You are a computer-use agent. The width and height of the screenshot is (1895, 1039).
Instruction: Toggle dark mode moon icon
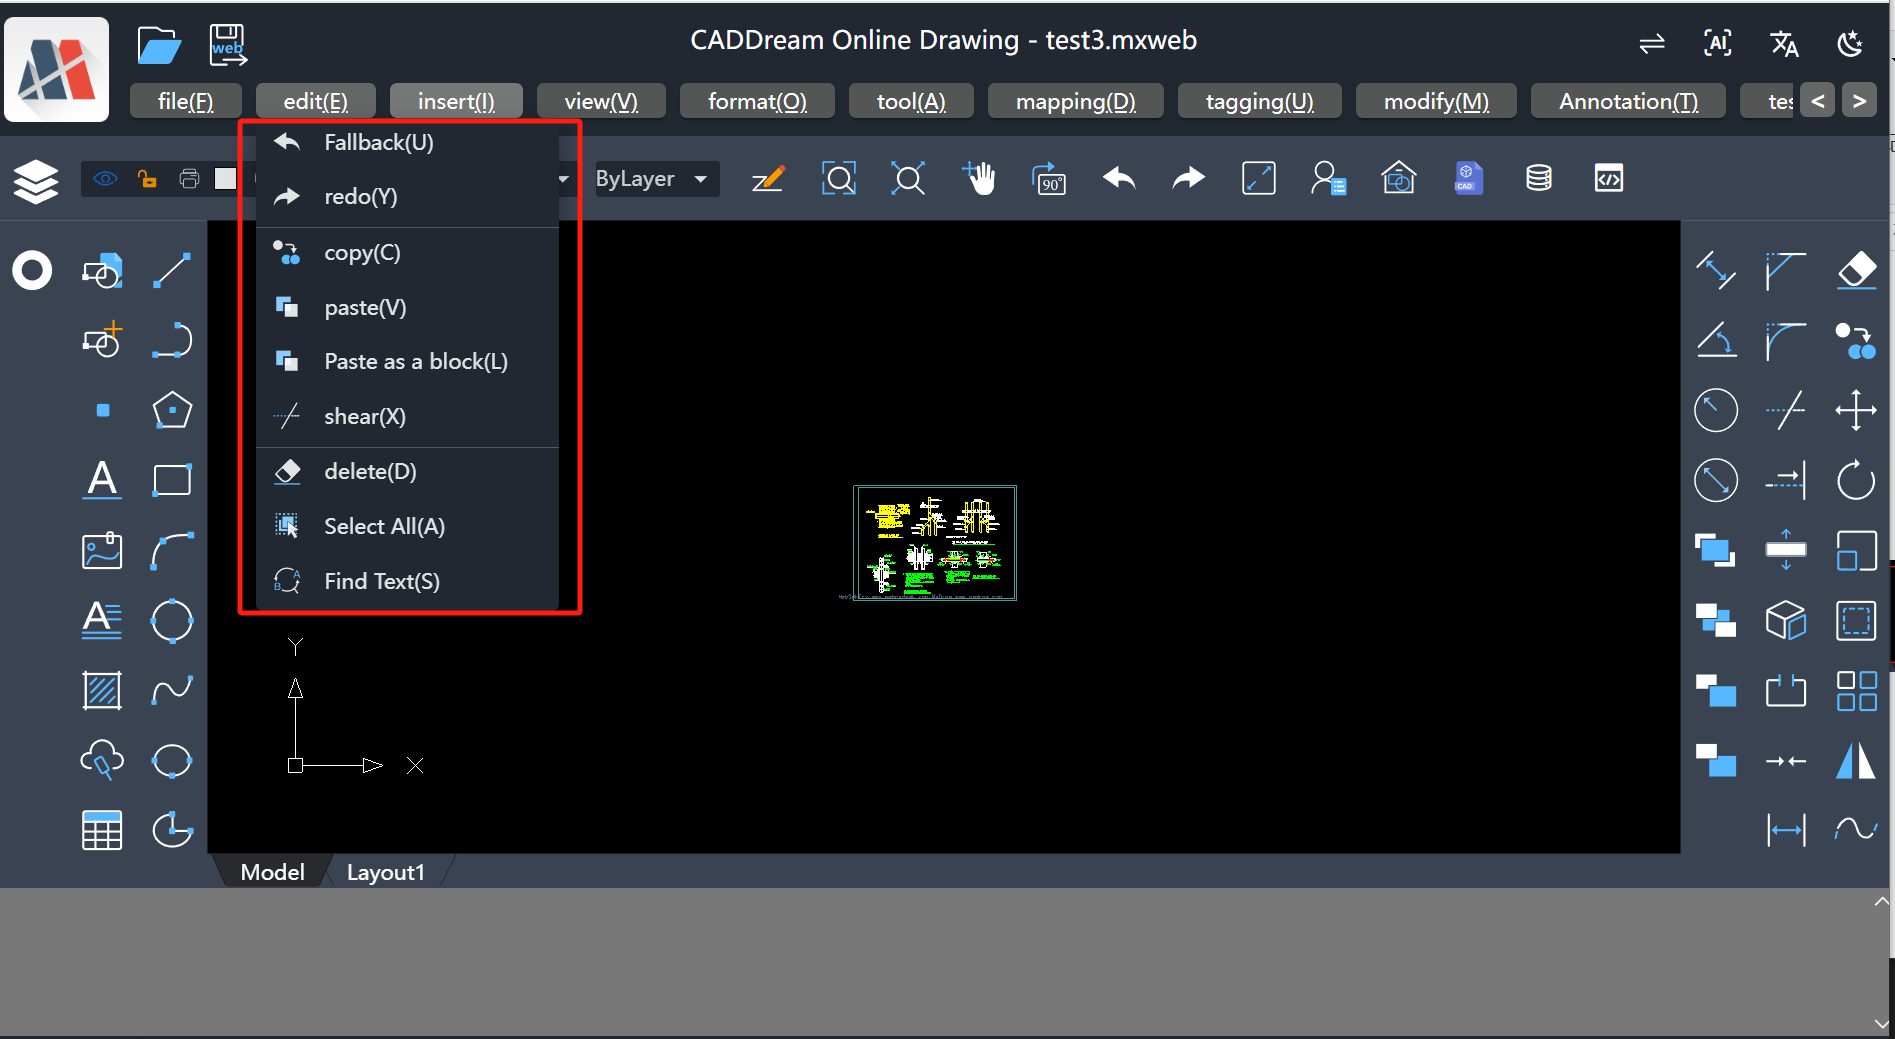tap(1850, 43)
